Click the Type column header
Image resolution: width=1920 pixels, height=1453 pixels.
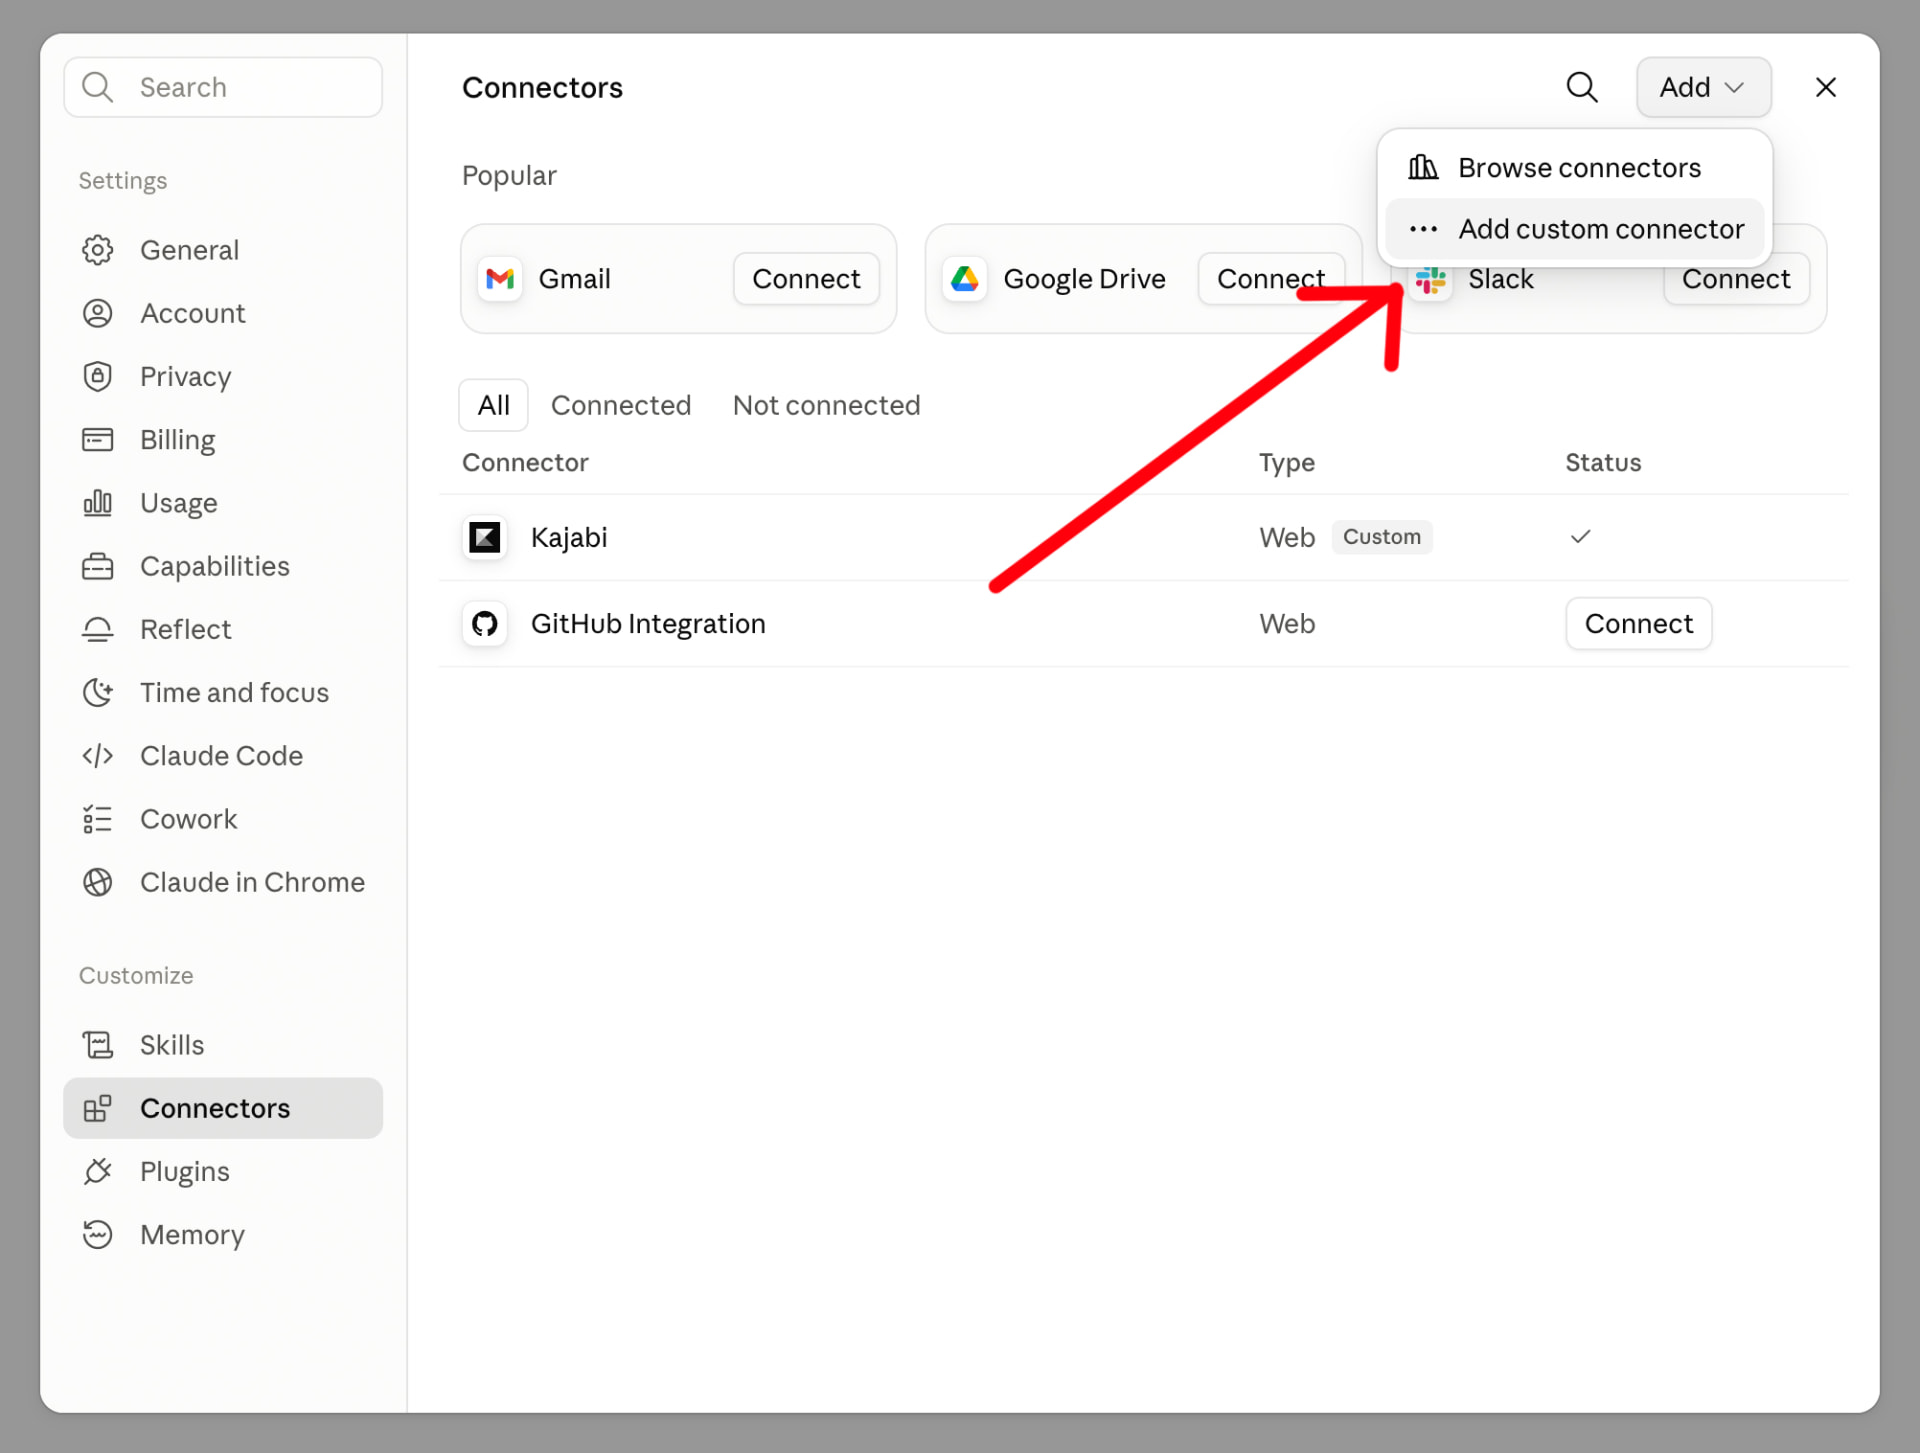tap(1286, 462)
